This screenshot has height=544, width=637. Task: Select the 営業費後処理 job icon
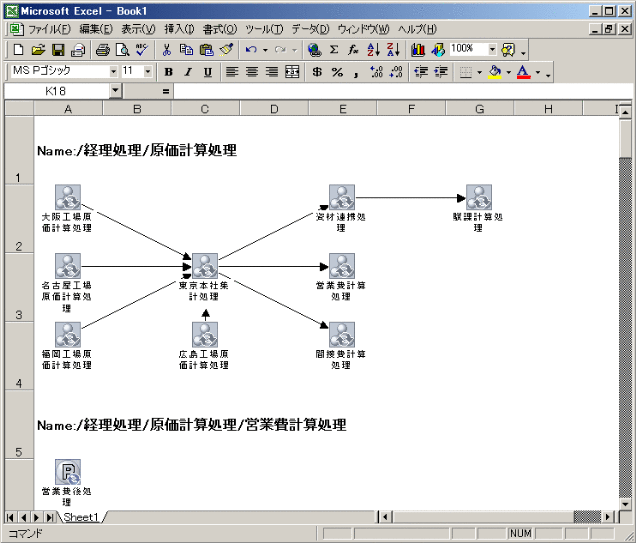pos(68,472)
